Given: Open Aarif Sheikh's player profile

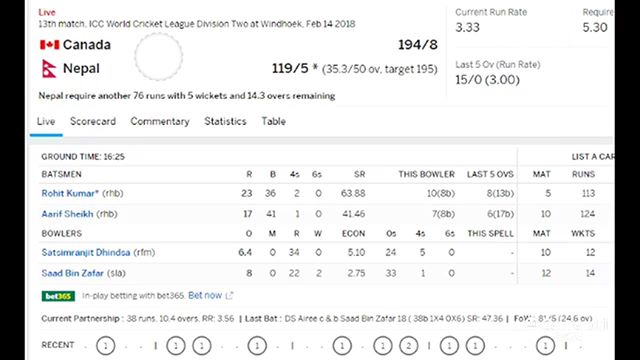Looking at the screenshot, I should coord(67,214).
